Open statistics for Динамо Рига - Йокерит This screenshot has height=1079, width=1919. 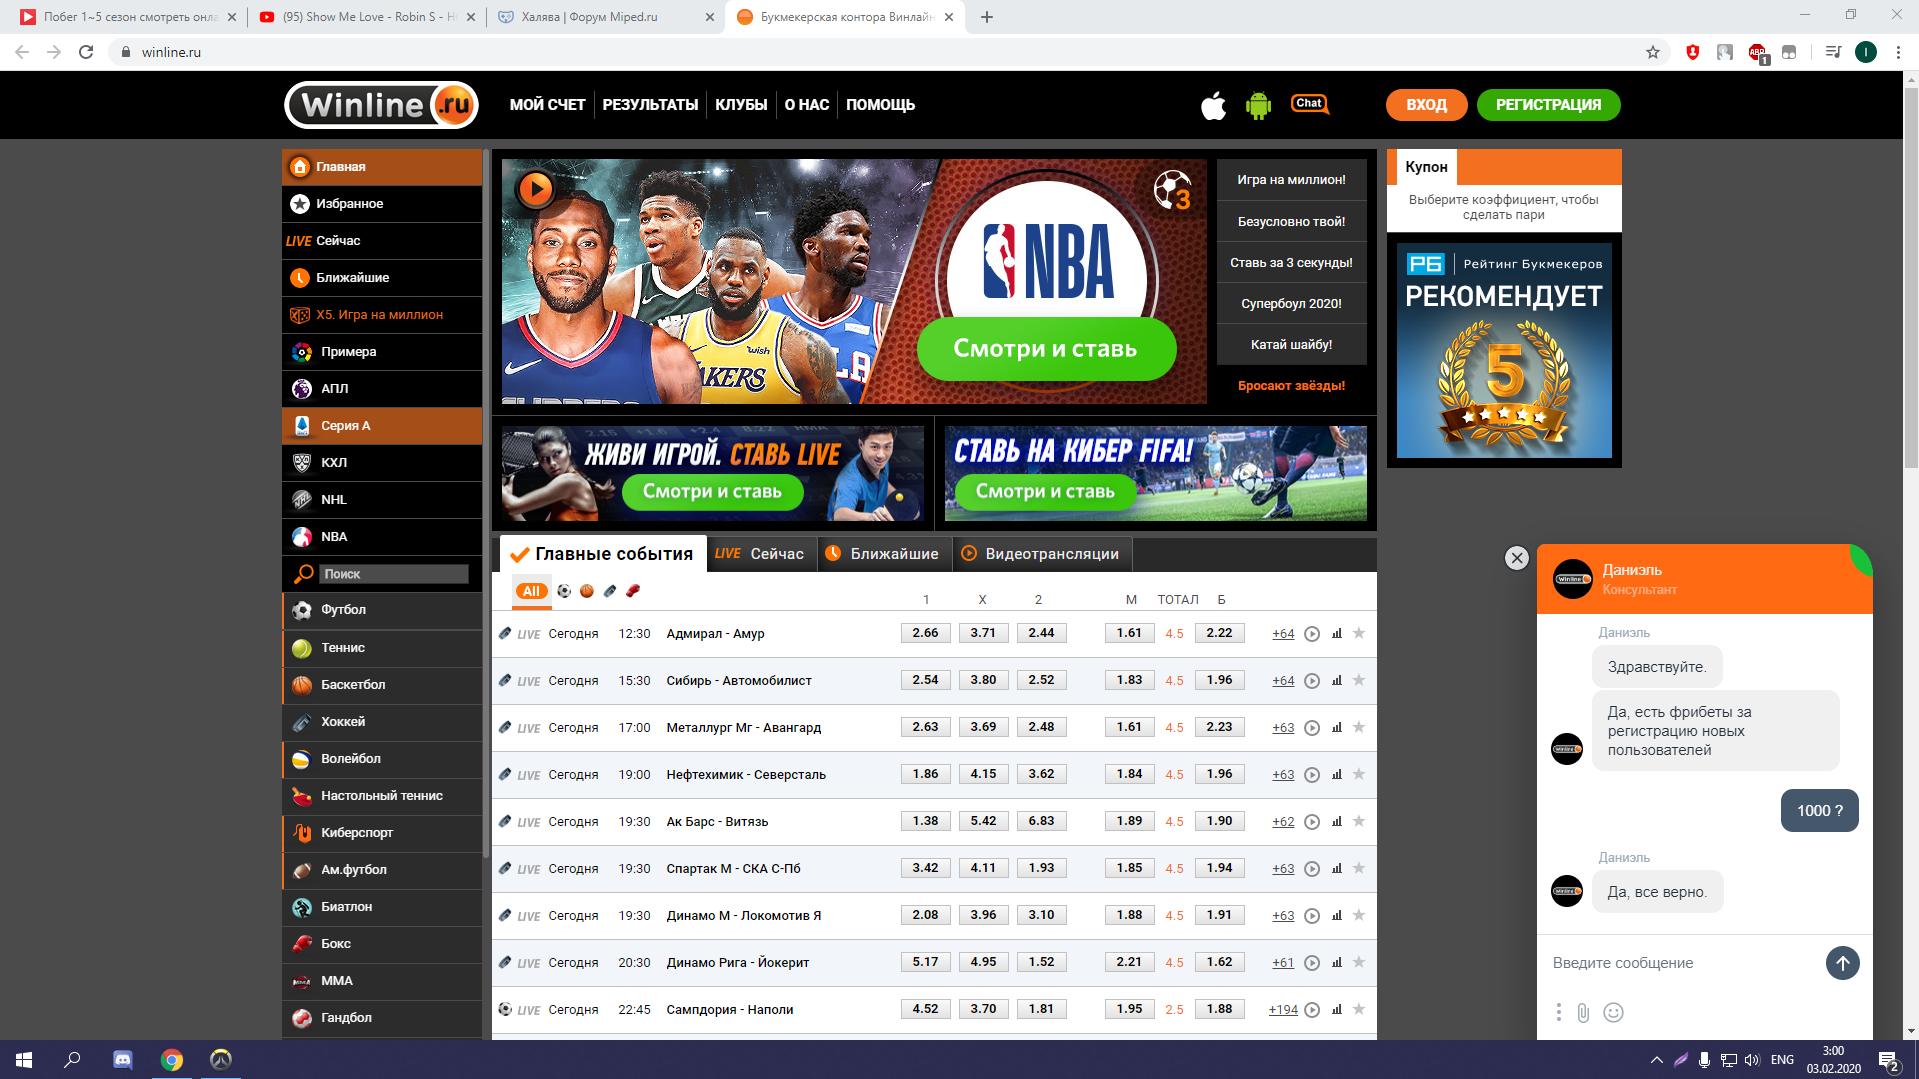(1337, 963)
